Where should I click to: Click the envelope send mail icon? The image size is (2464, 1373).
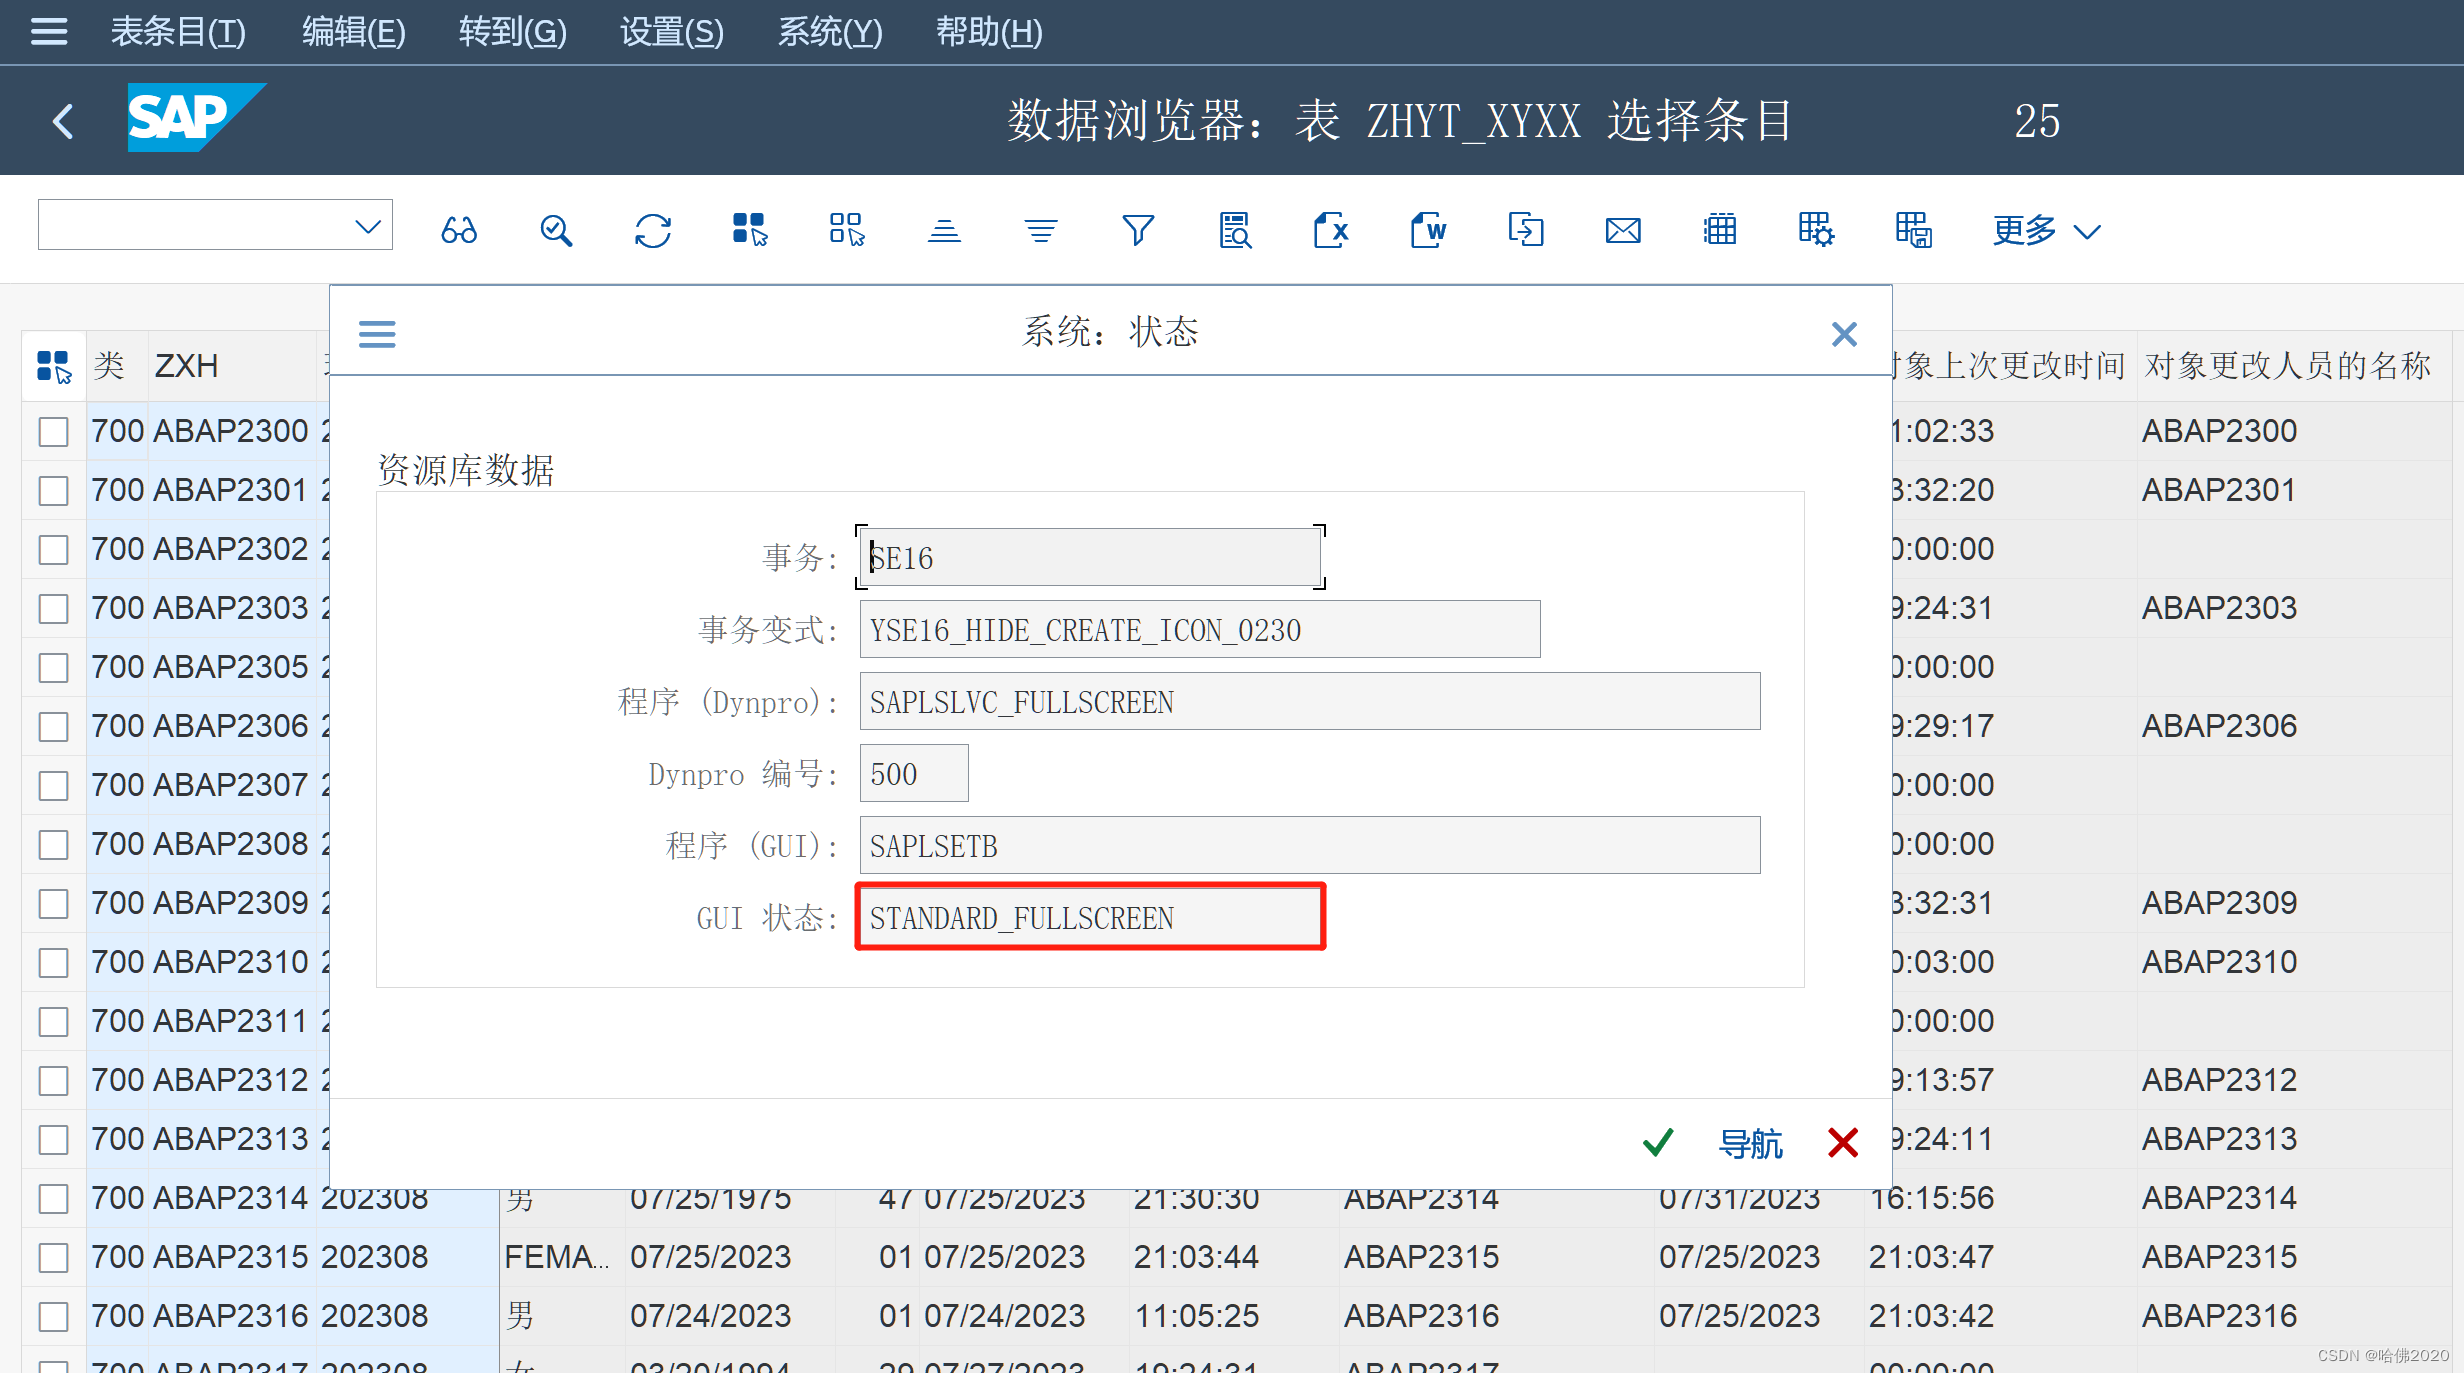click(1622, 231)
